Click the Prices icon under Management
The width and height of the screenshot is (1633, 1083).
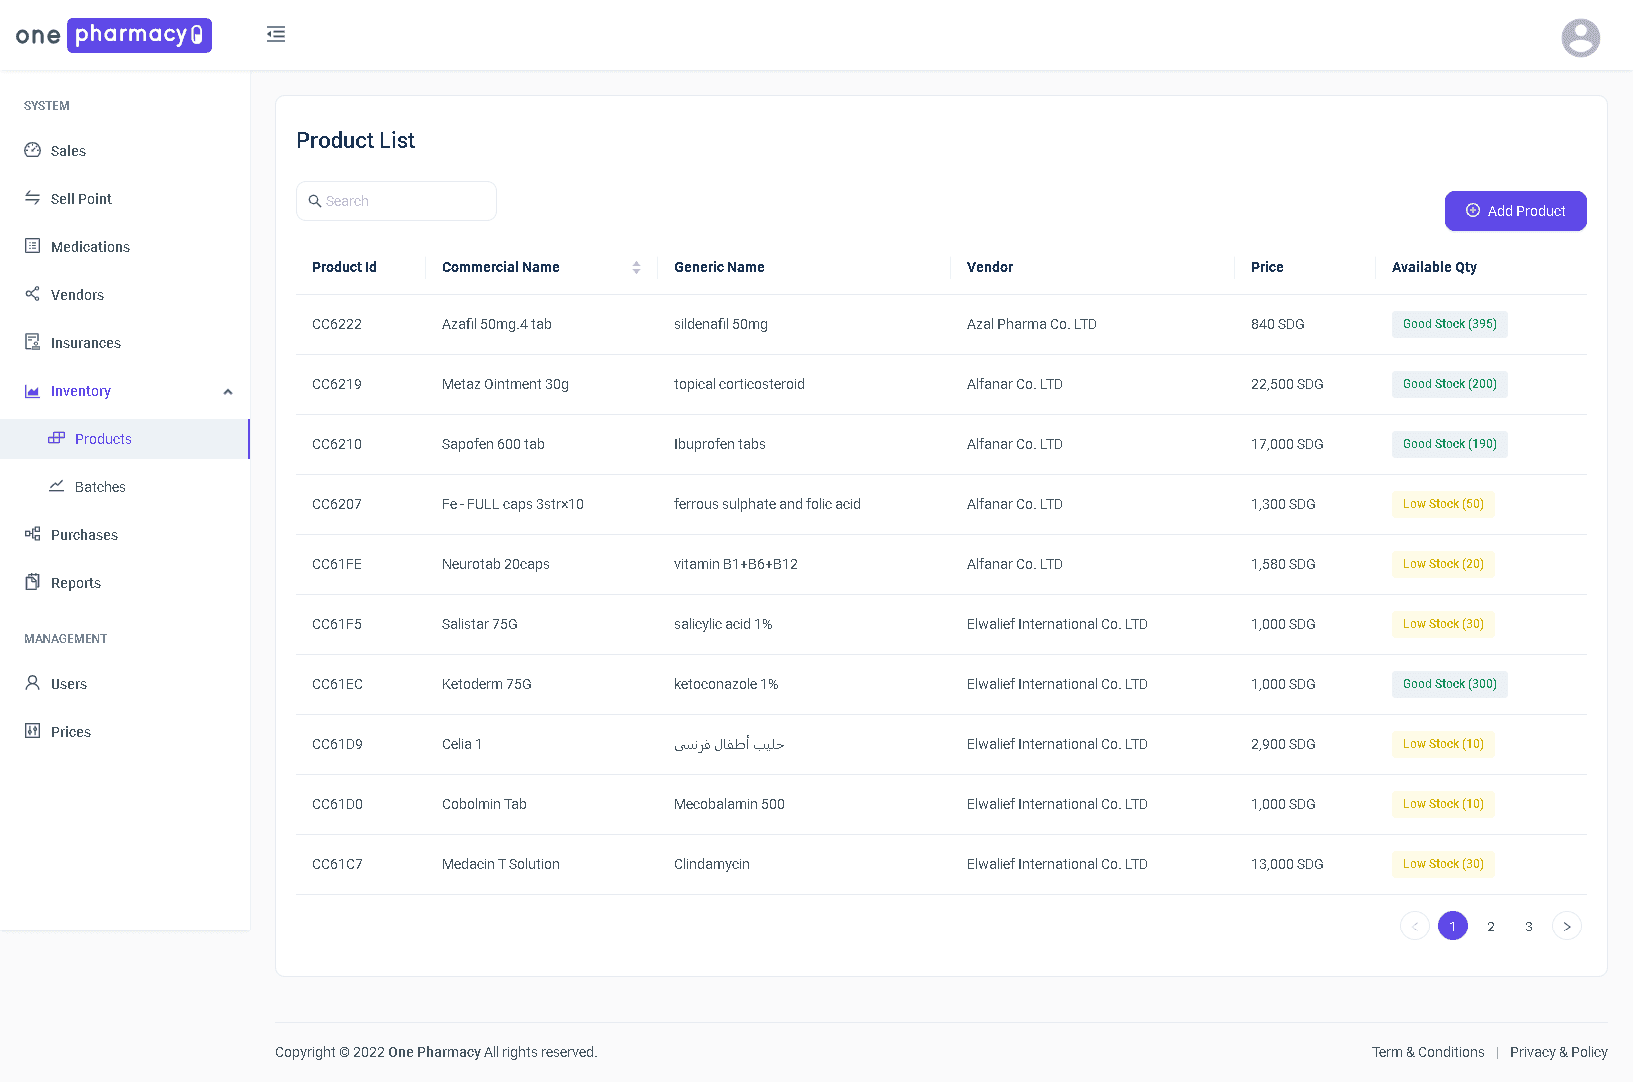click(31, 731)
